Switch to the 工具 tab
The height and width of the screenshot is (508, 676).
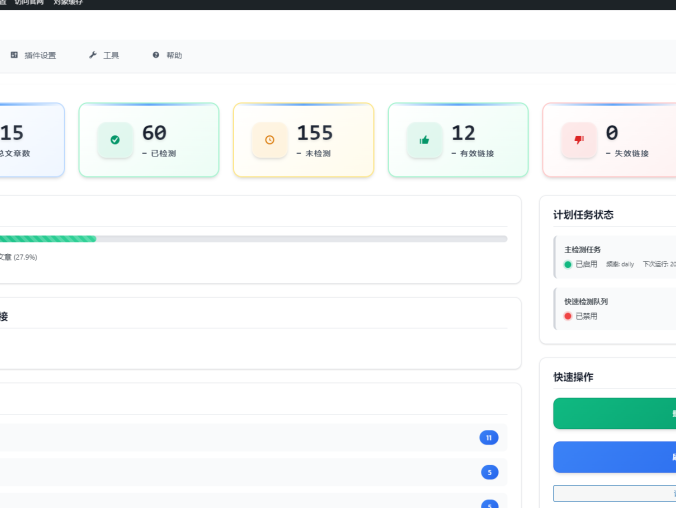(x=111, y=55)
